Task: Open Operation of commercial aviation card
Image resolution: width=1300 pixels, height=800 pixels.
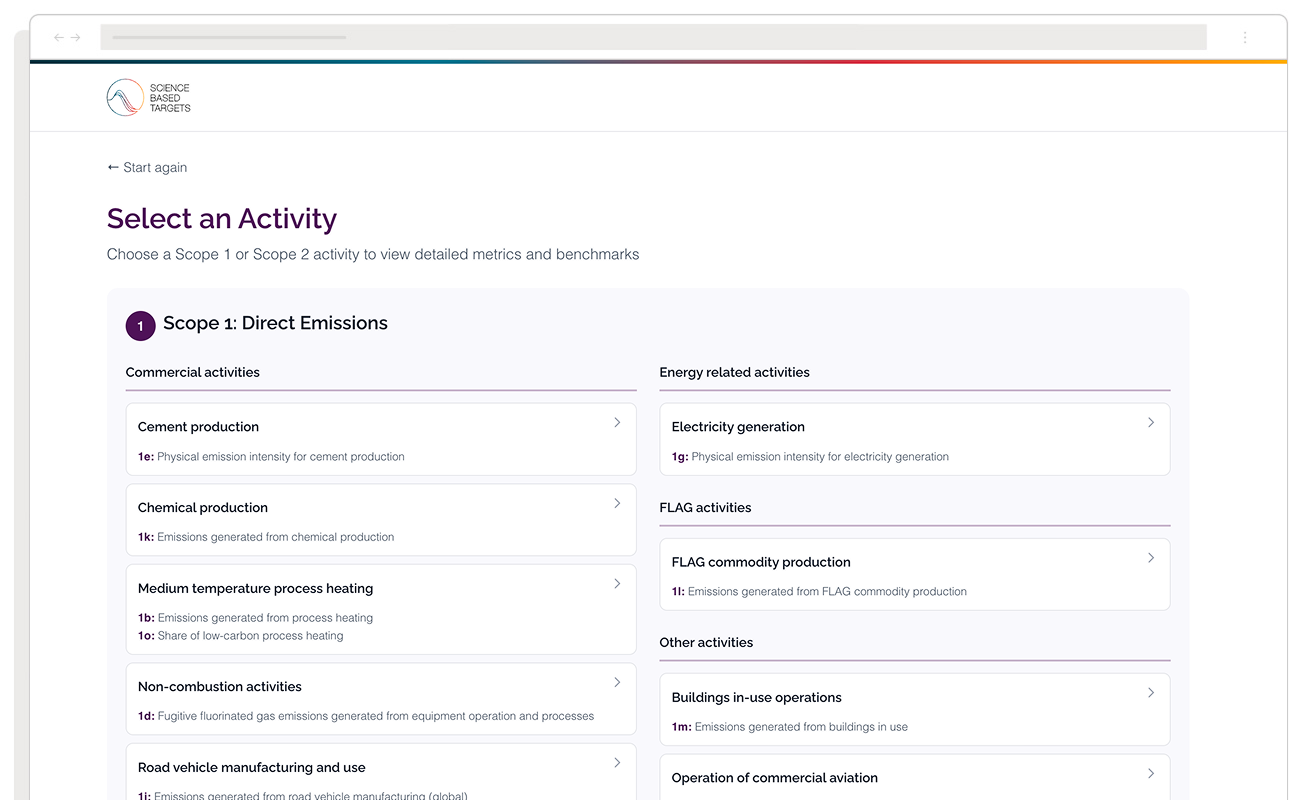Action: (x=915, y=777)
